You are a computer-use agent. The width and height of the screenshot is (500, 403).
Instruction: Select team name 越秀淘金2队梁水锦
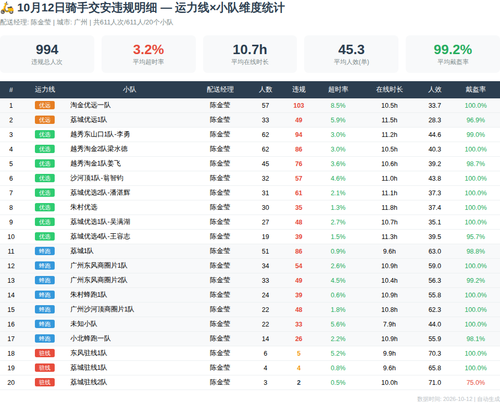click(x=99, y=149)
